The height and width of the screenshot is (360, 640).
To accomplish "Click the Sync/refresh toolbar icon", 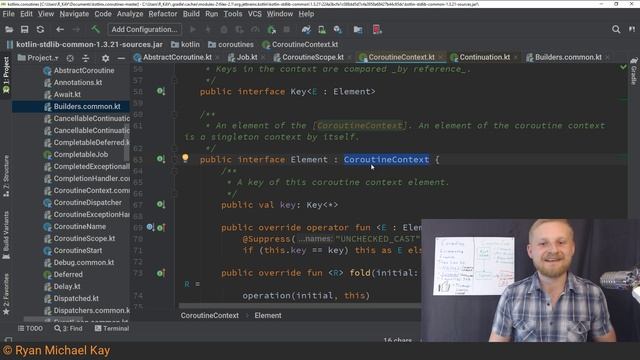I will [x=40, y=29].
